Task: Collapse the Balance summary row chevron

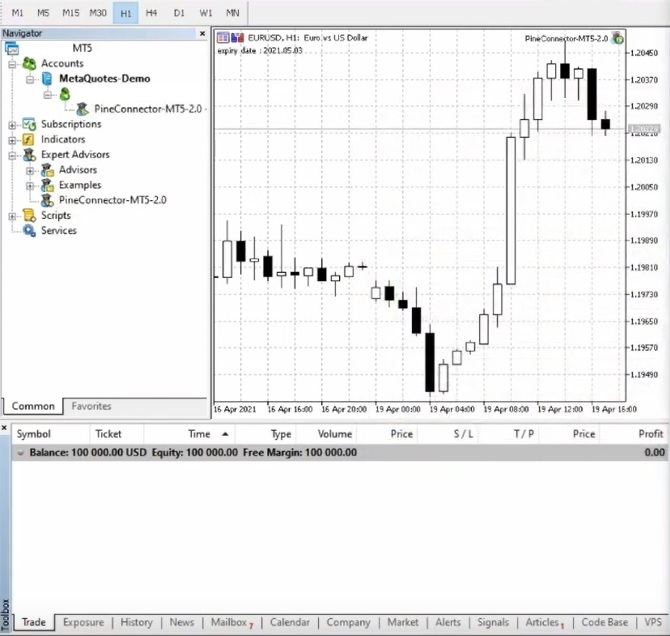Action: pos(20,453)
